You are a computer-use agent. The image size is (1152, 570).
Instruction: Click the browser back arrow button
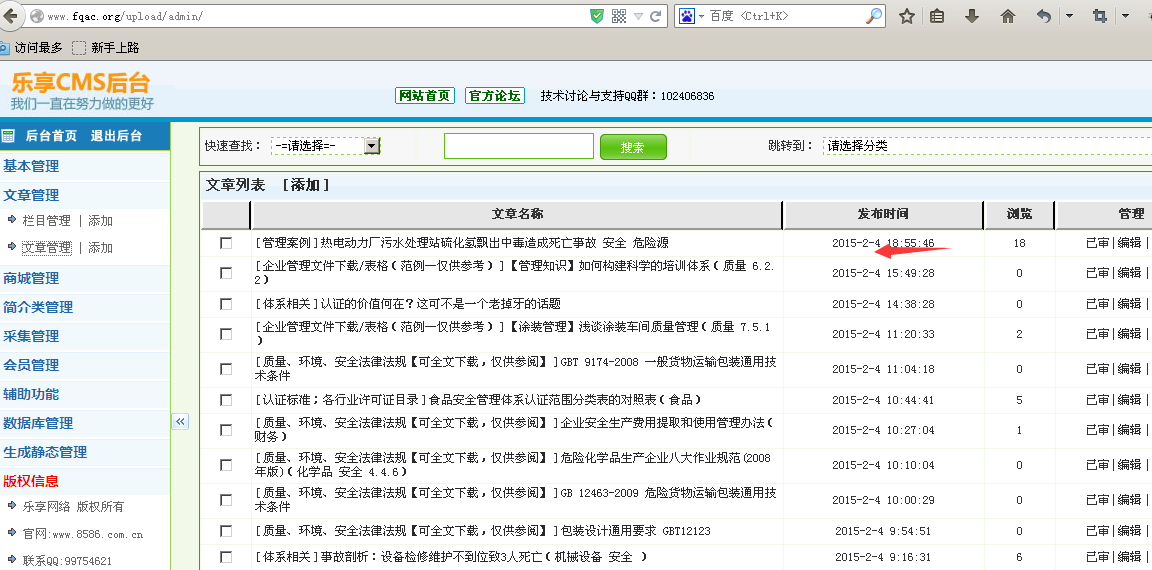point(10,15)
